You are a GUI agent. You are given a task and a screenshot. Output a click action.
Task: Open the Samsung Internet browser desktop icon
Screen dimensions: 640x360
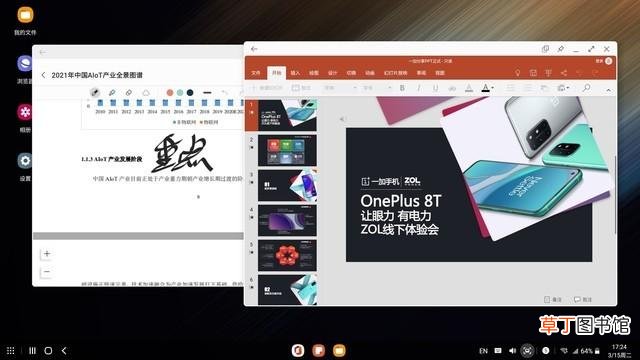click(24, 64)
